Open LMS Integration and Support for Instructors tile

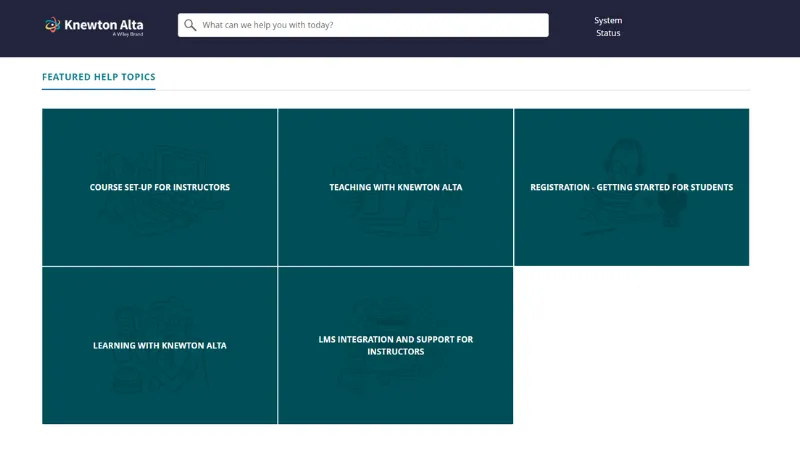(395, 390)
